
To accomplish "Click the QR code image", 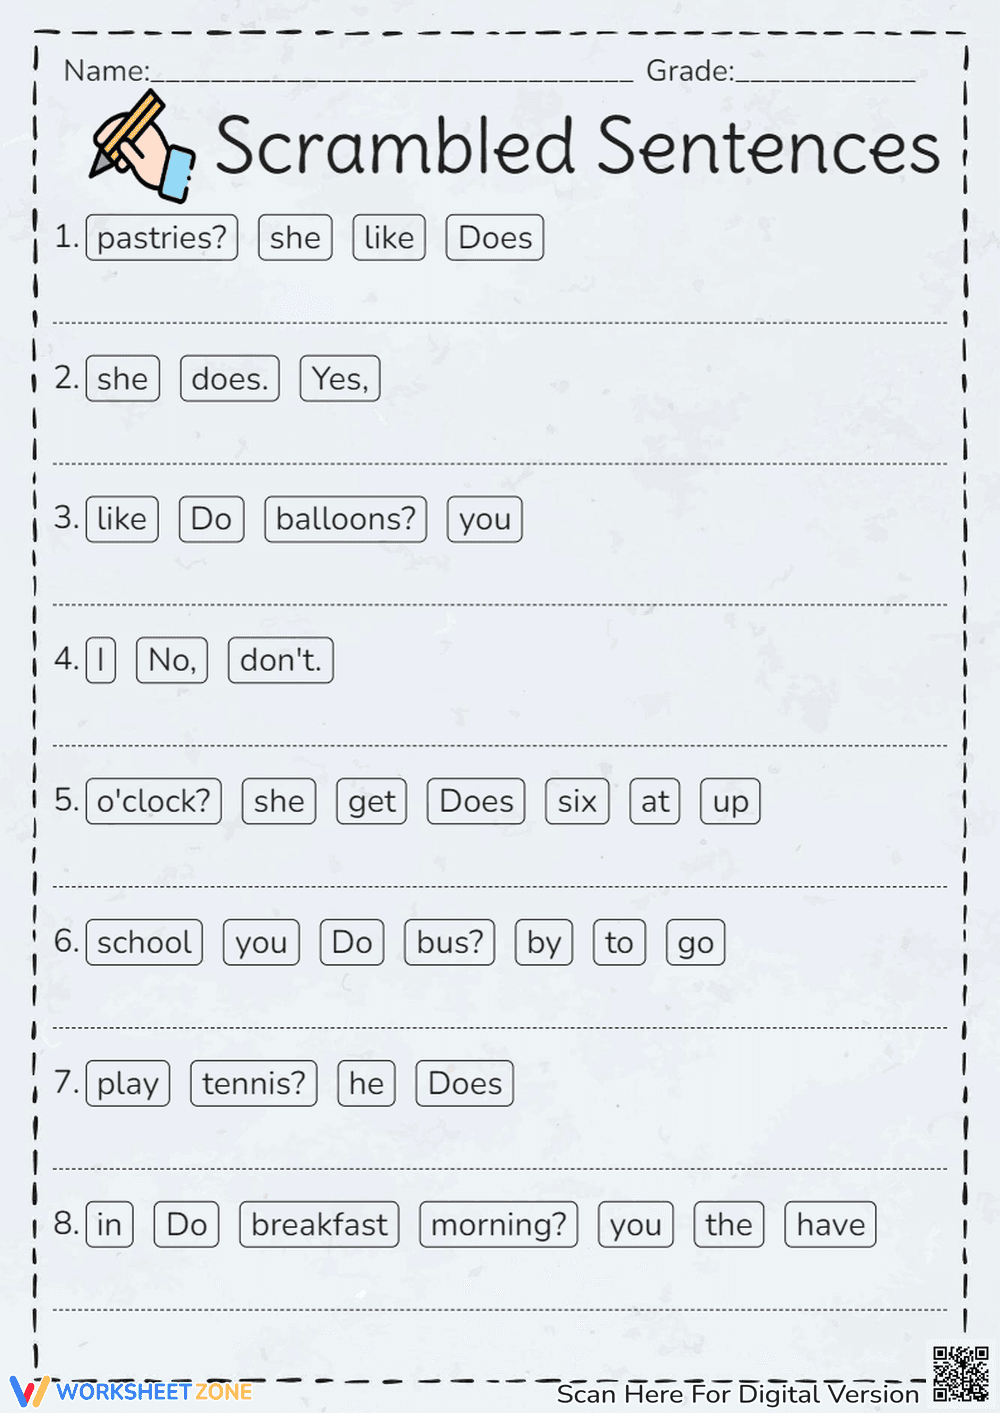I will coord(960,1374).
